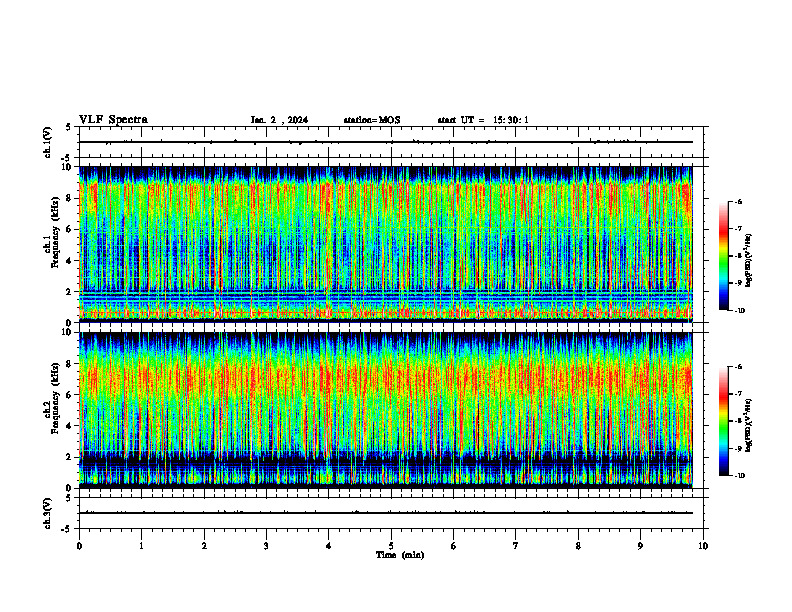
Task: Click time axis tick label "10"
Action: coord(703,546)
